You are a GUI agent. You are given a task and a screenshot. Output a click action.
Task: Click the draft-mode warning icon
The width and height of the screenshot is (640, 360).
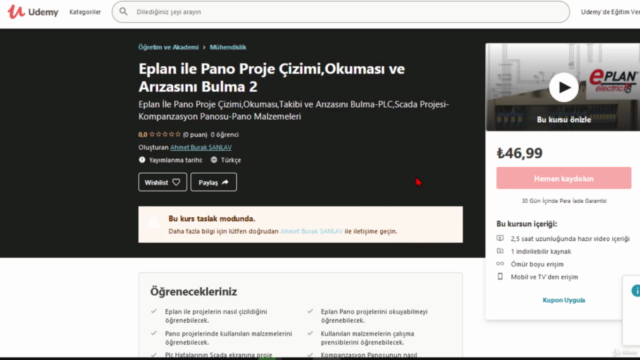click(153, 223)
